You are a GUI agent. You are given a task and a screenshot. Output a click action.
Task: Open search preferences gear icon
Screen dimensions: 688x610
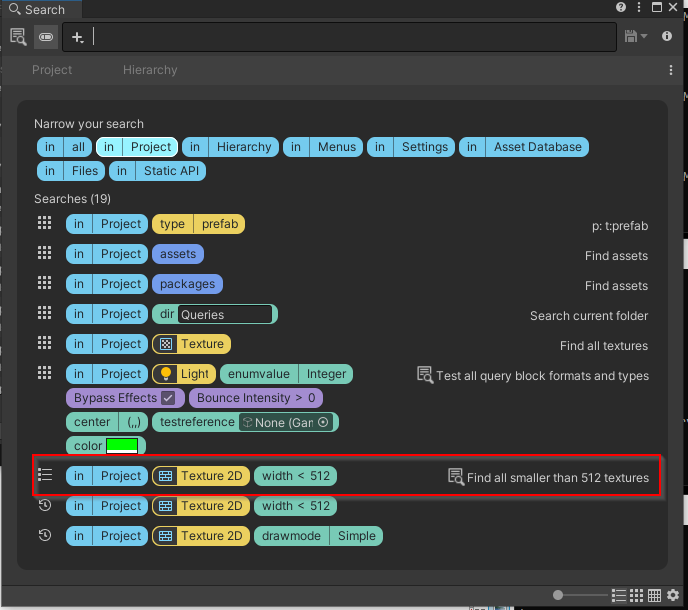pyautogui.click(x=673, y=596)
